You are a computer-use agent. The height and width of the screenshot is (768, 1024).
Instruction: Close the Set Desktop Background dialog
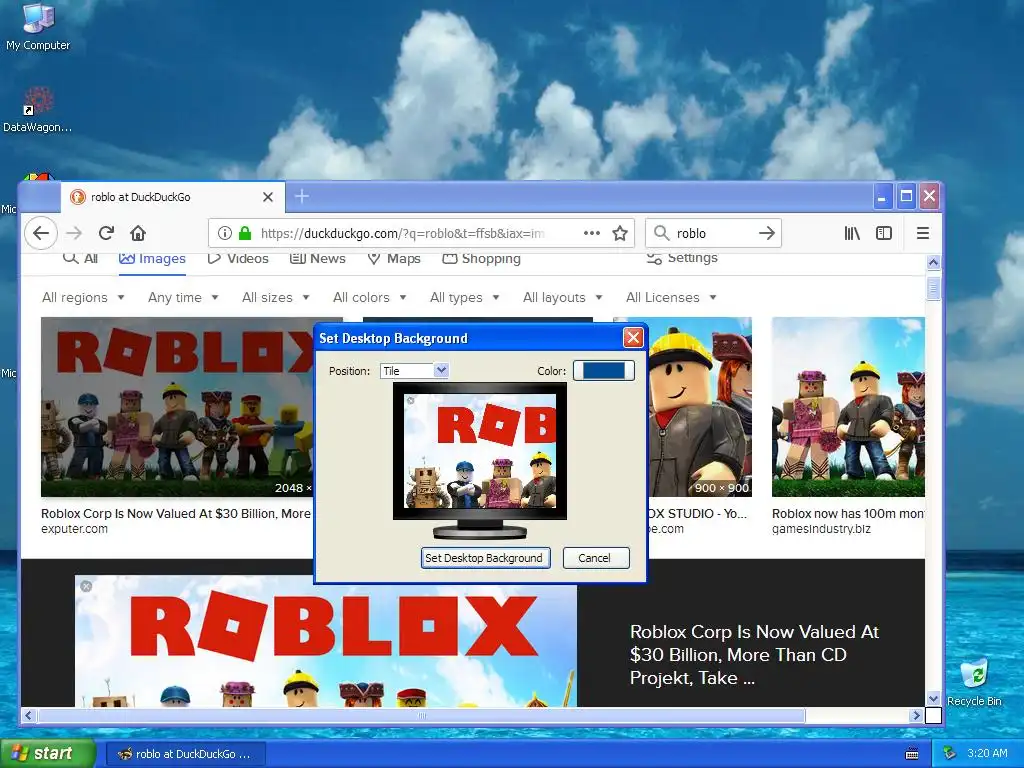(x=633, y=338)
